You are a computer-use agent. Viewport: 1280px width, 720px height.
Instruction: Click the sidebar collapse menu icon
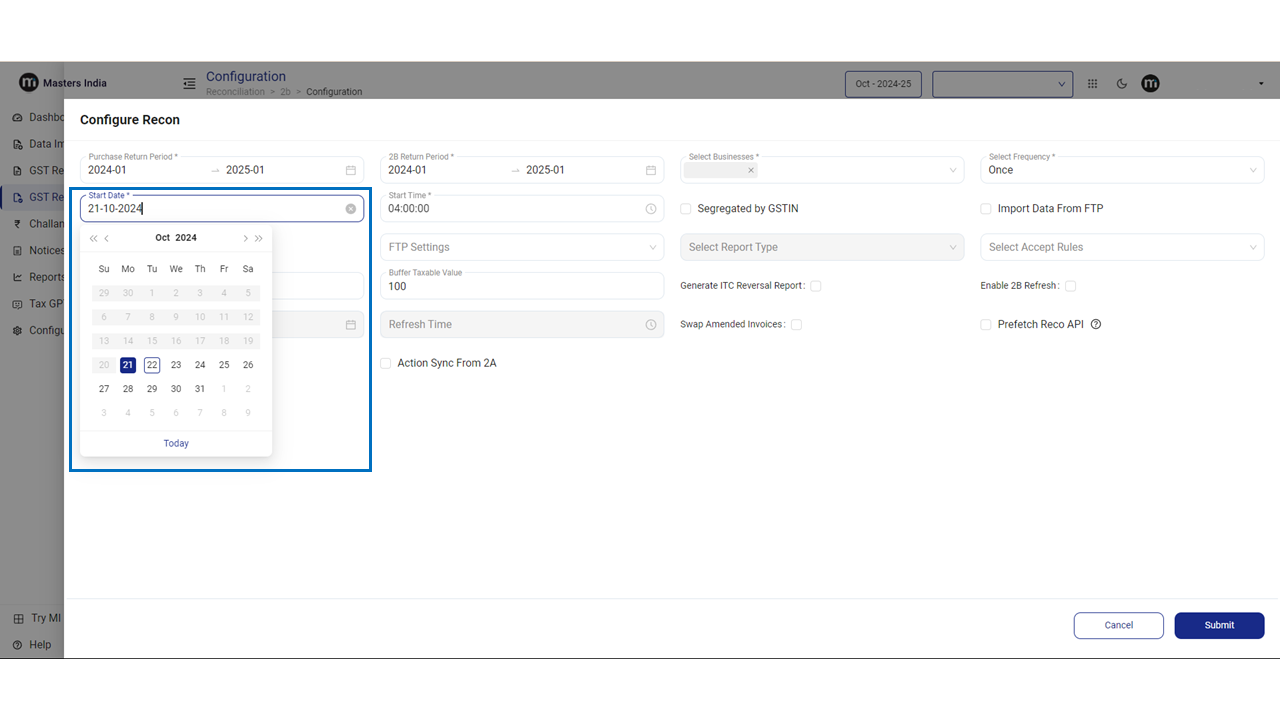[x=189, y=83]
